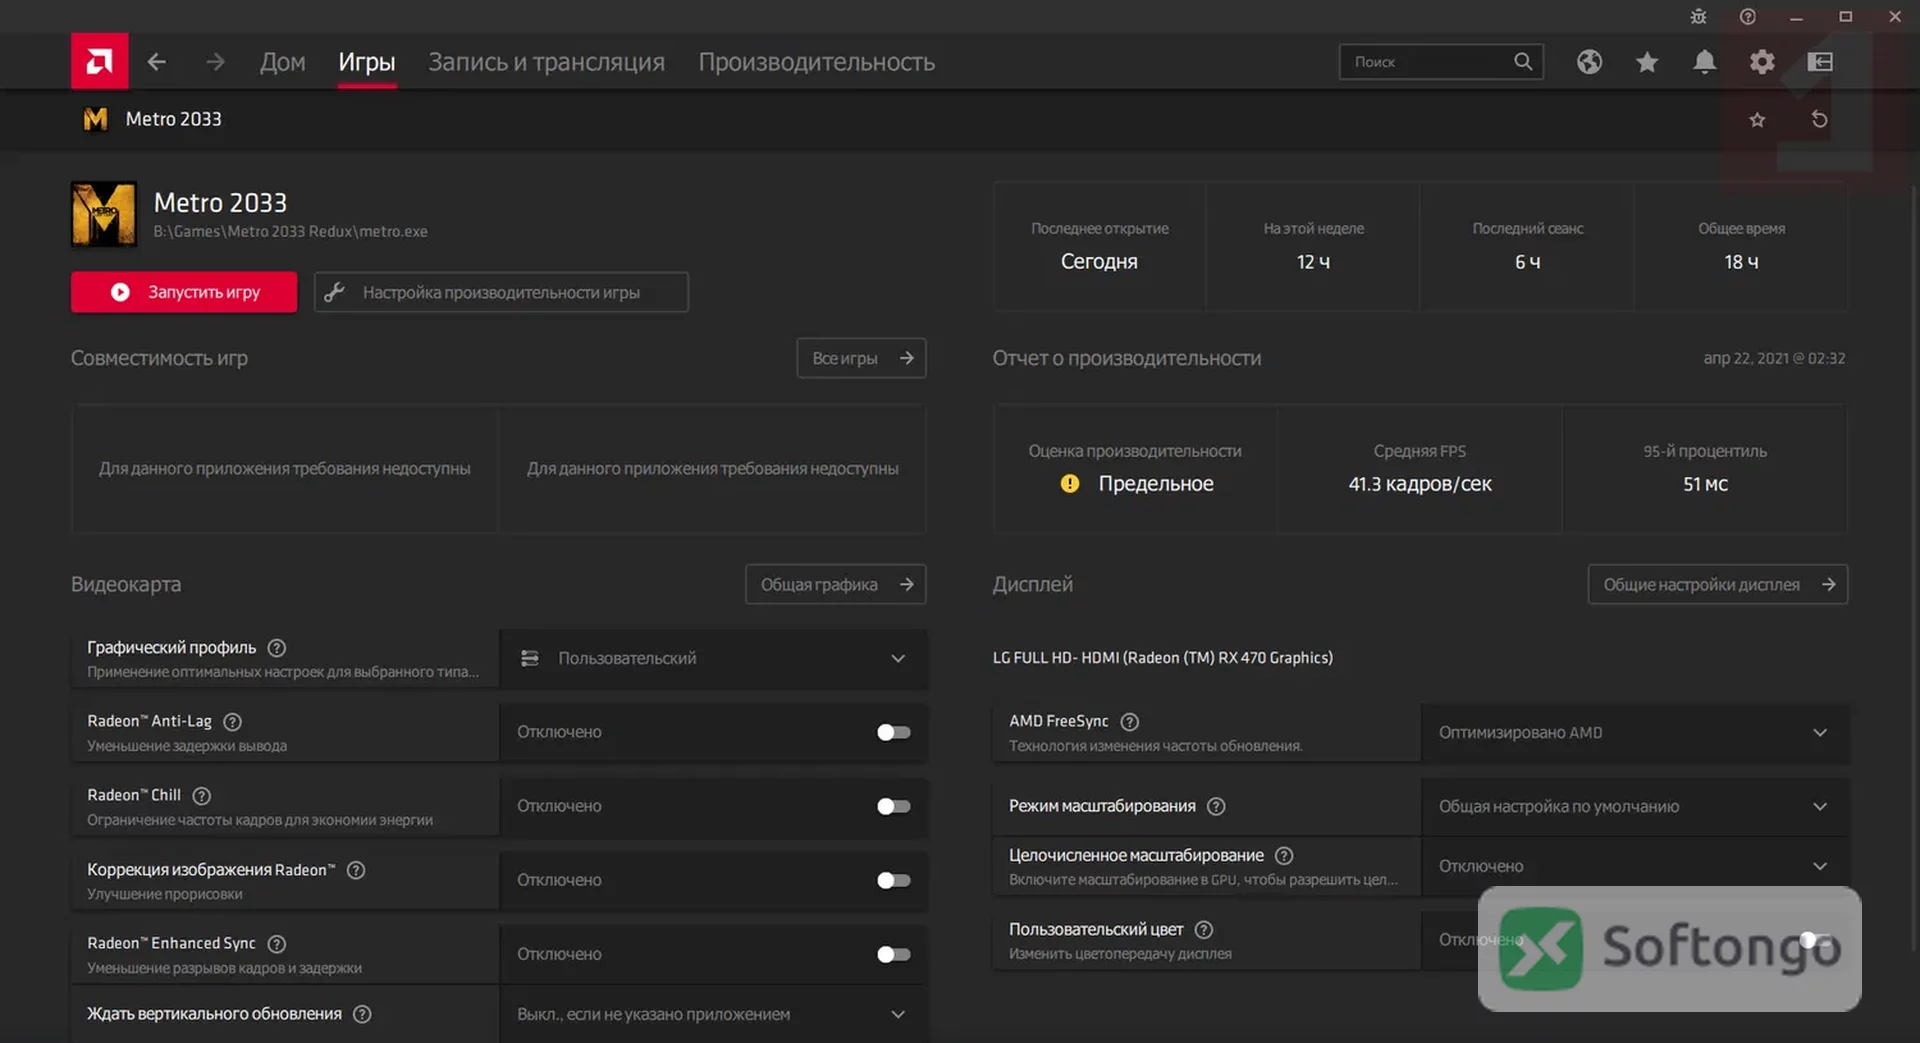Open Режим масштабирования dropdown
This screenshot has height=1043, width=1920.
click(x=1634, y=806)
